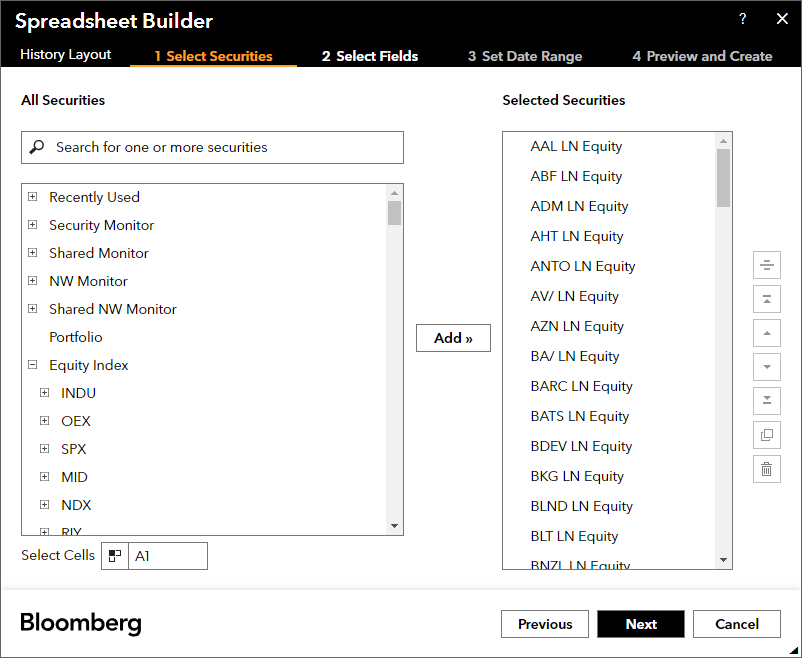Click the Previous button
The width and height of the screenshot is (802, 658).
[x=545, y=624]
